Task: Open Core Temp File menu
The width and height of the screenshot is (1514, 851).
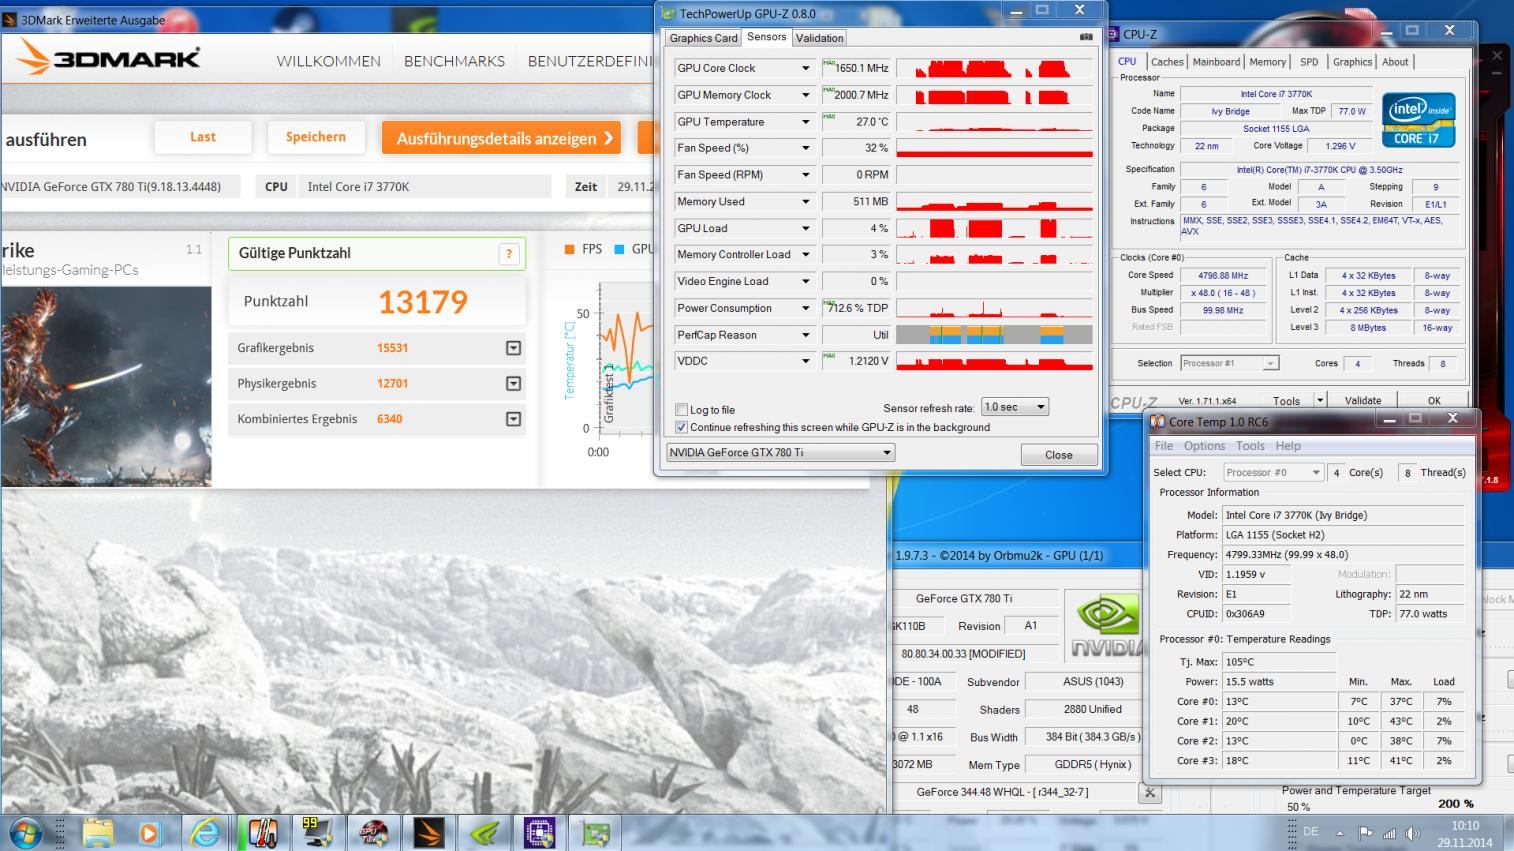Action: click(x=1164, y=446)
